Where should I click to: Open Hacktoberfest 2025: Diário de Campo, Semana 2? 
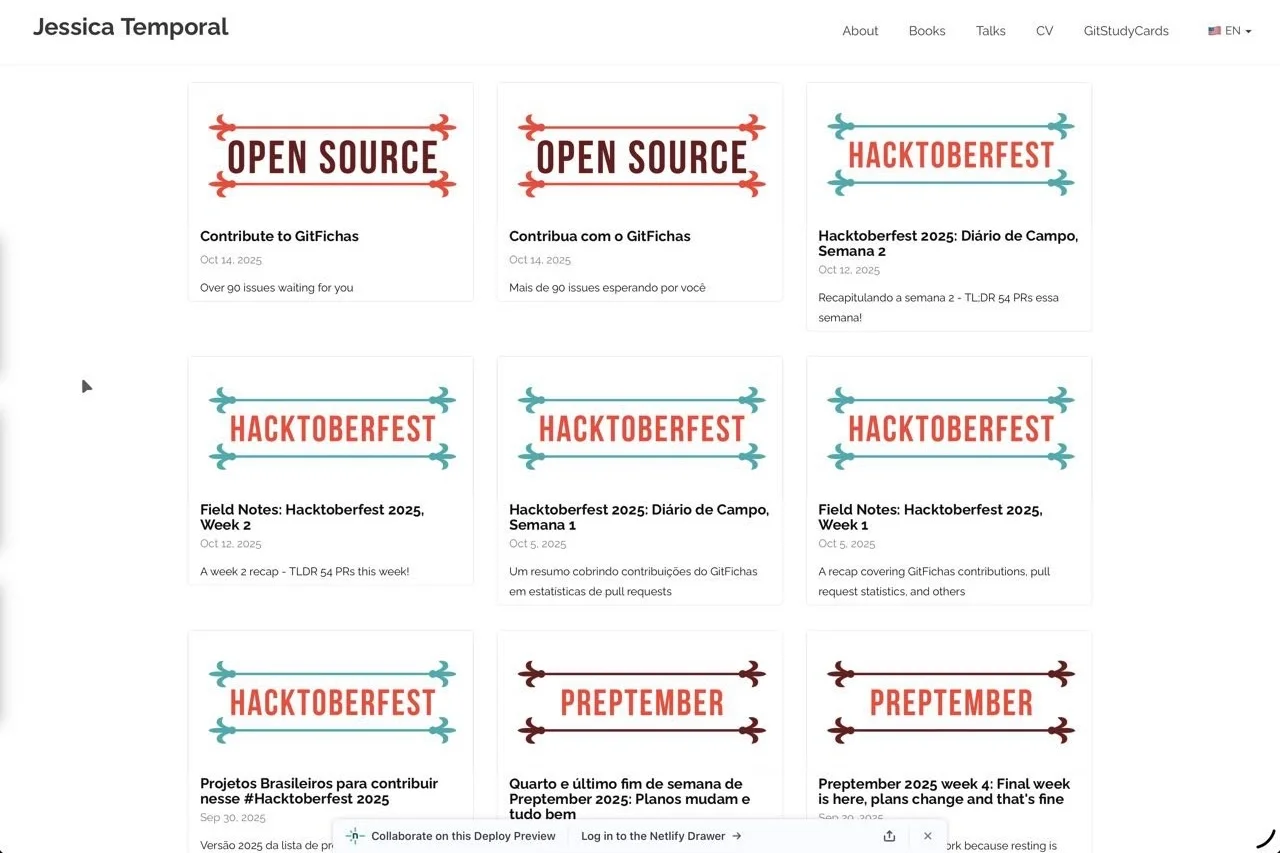tap(948, 243)
